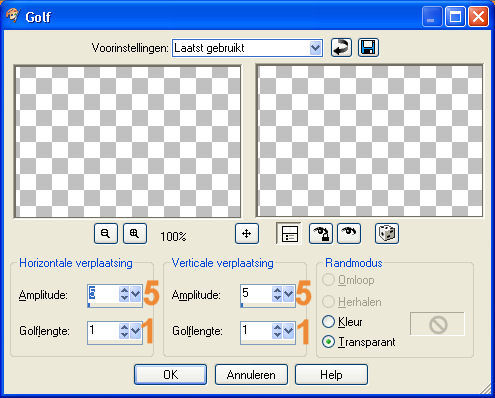The width and height of the screenshot is (495, 398).
Task: Expand horizontal Amplitude slider dropdown arrow
Action: tap(136, 294)
